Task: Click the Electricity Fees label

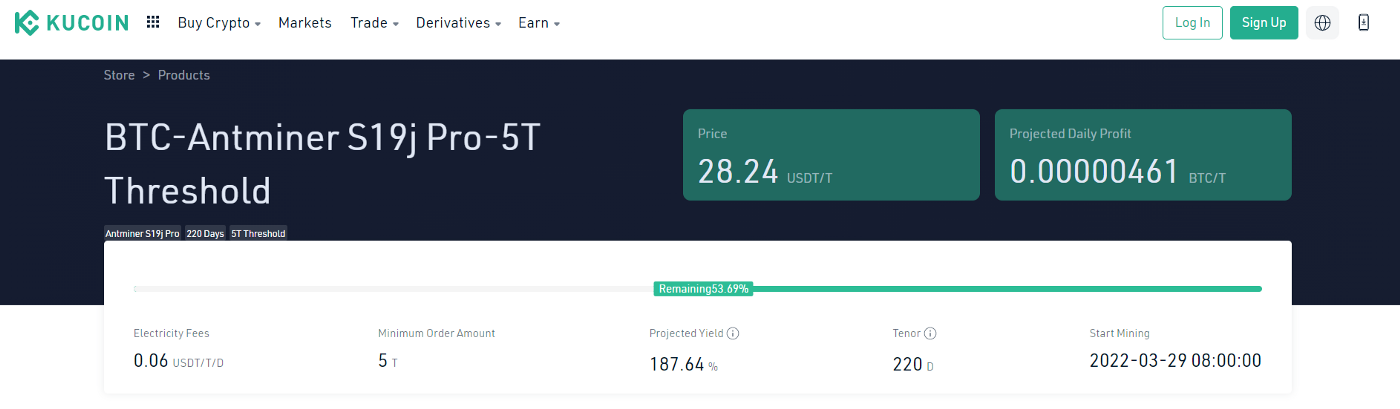Action: click(172, 333)
